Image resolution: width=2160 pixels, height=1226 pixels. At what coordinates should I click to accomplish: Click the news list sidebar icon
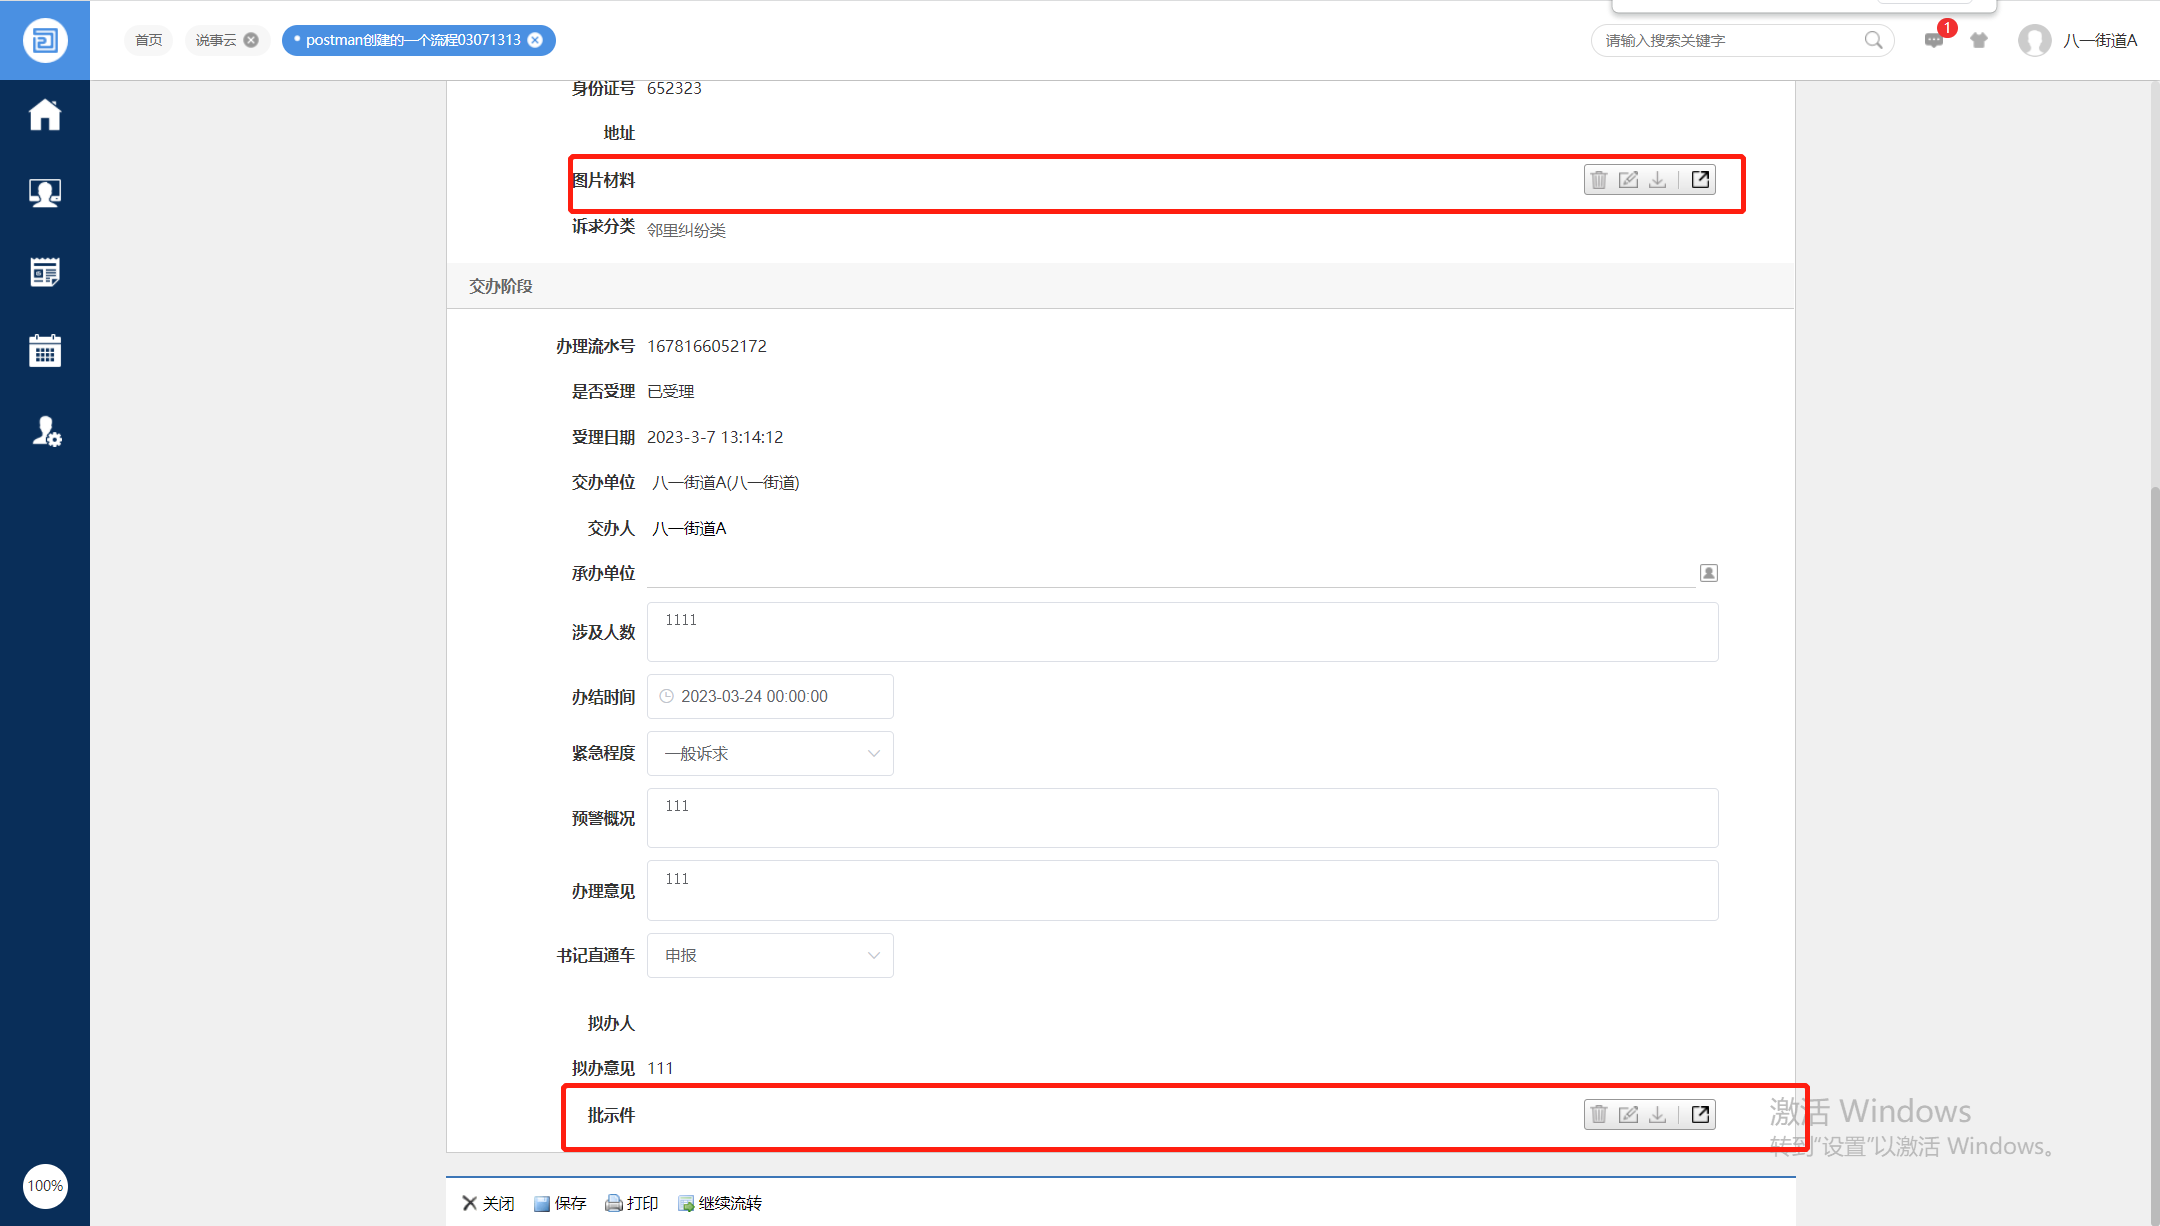pyautogui.click(x=44, y=272)
